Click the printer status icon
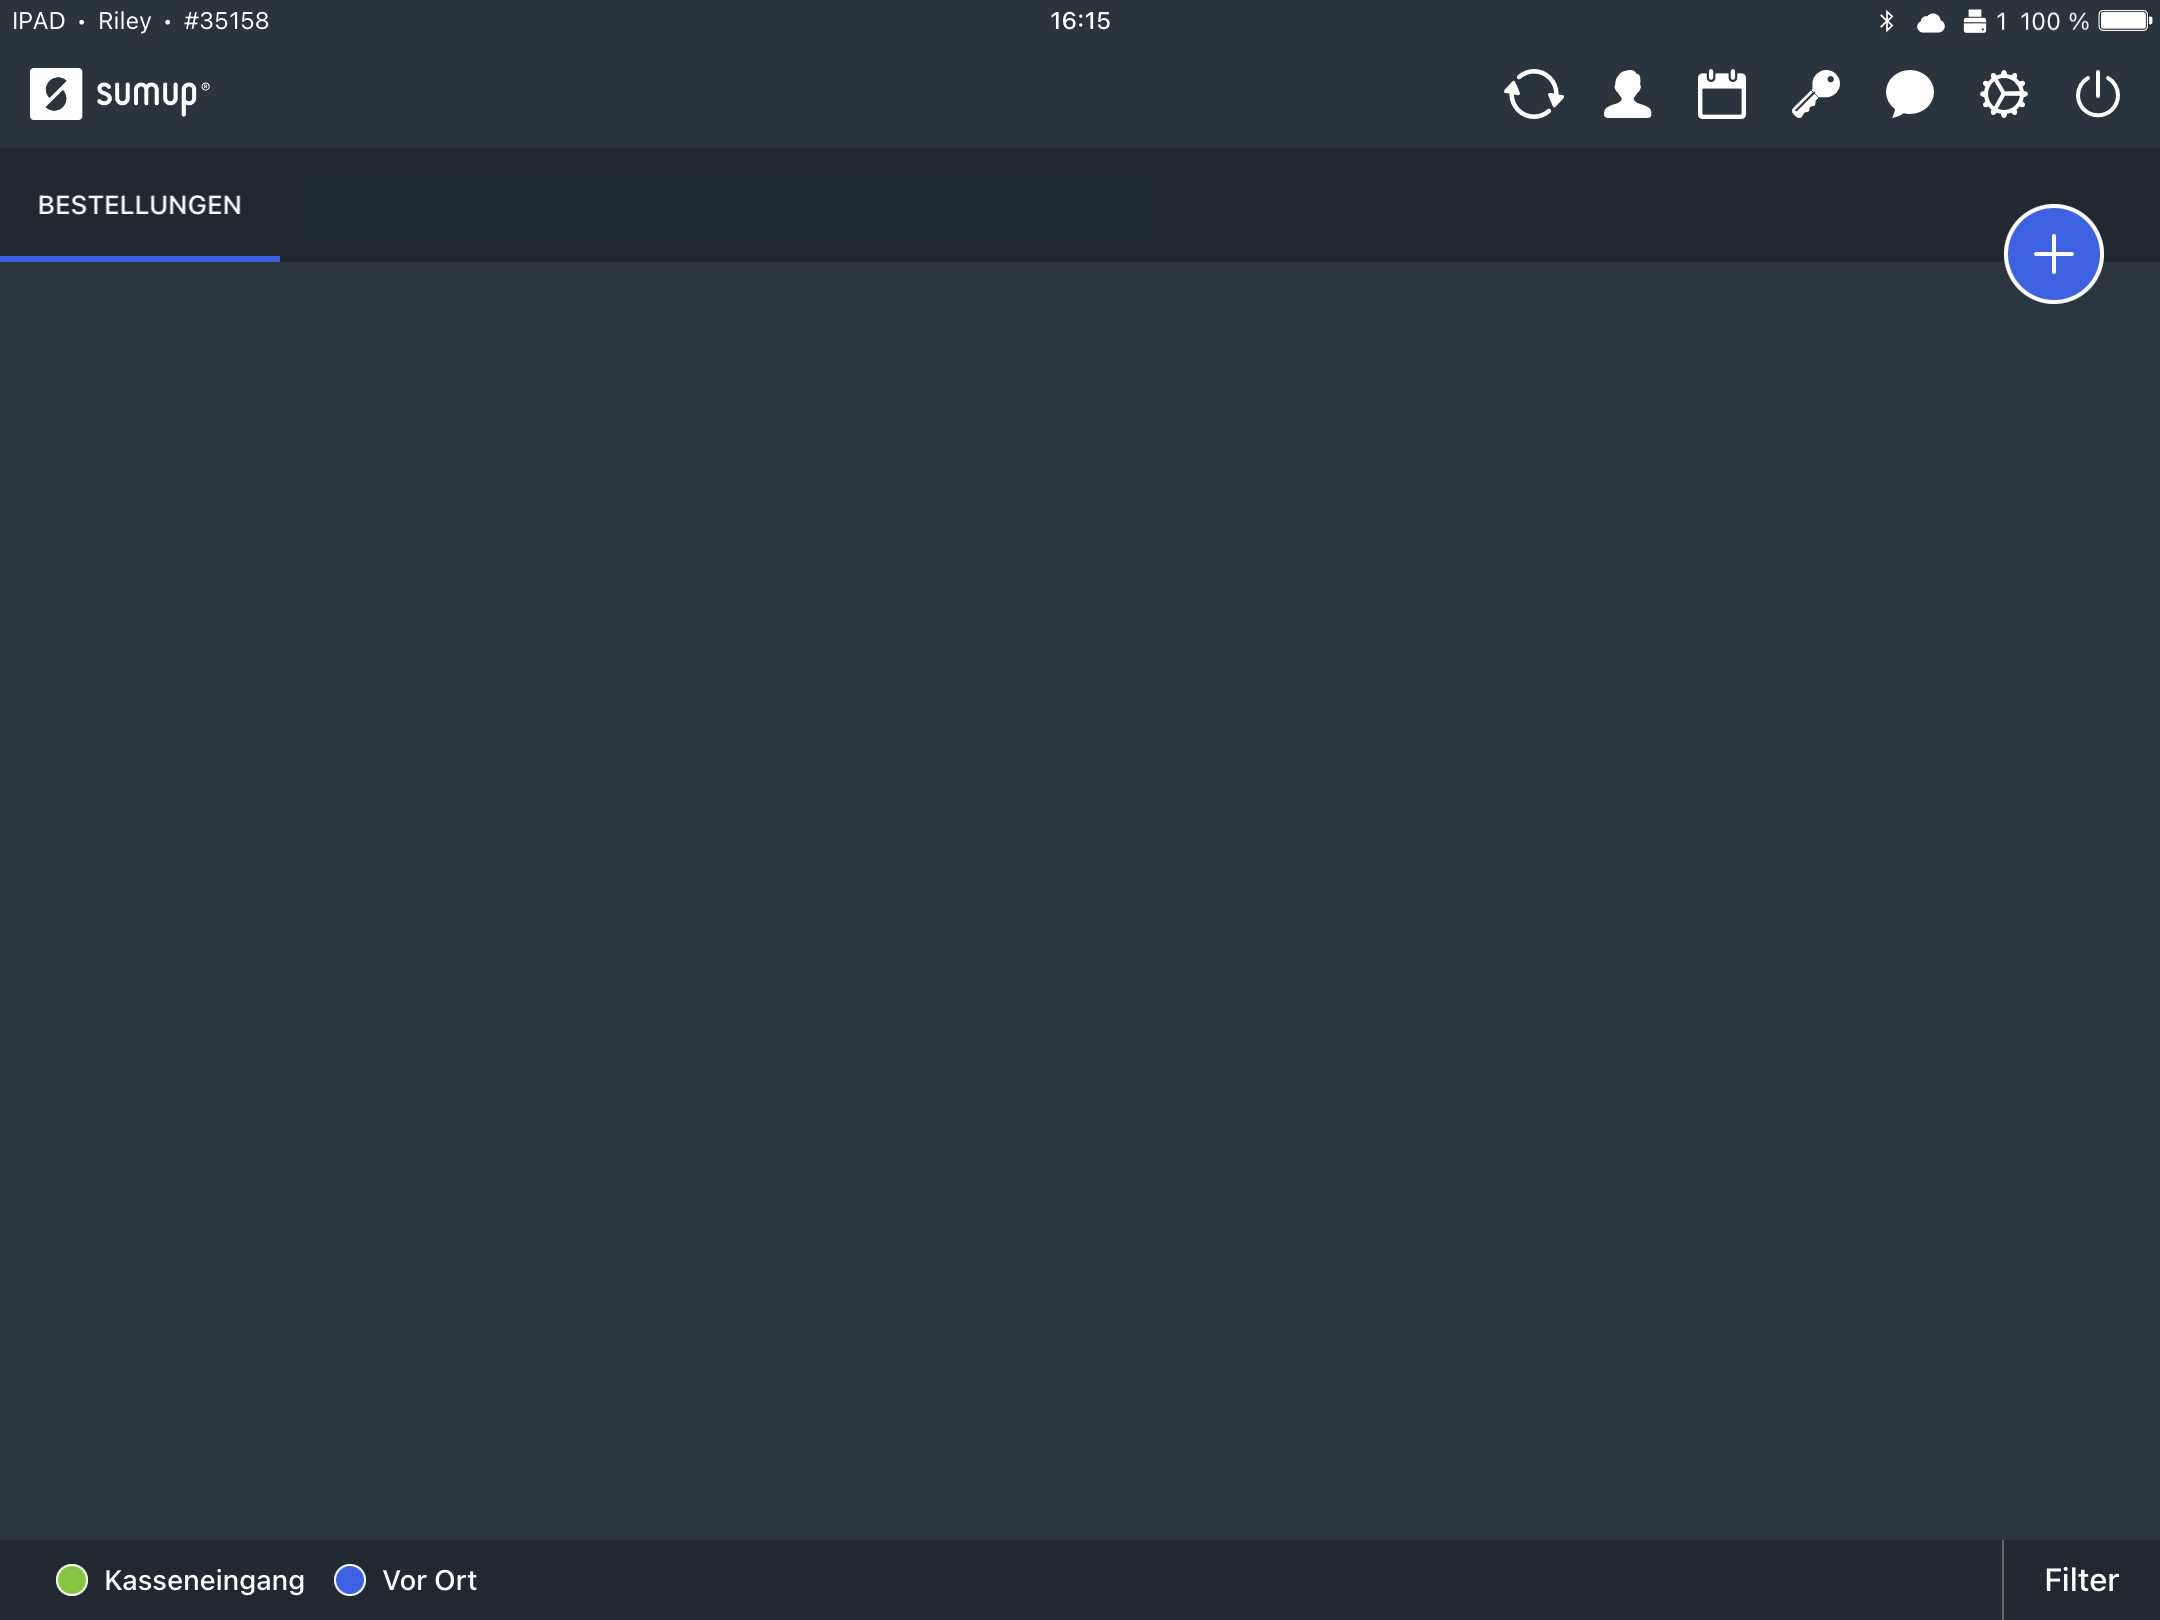The image size is (2160, 1620). pyautogui.click(x=1974, y=21)
